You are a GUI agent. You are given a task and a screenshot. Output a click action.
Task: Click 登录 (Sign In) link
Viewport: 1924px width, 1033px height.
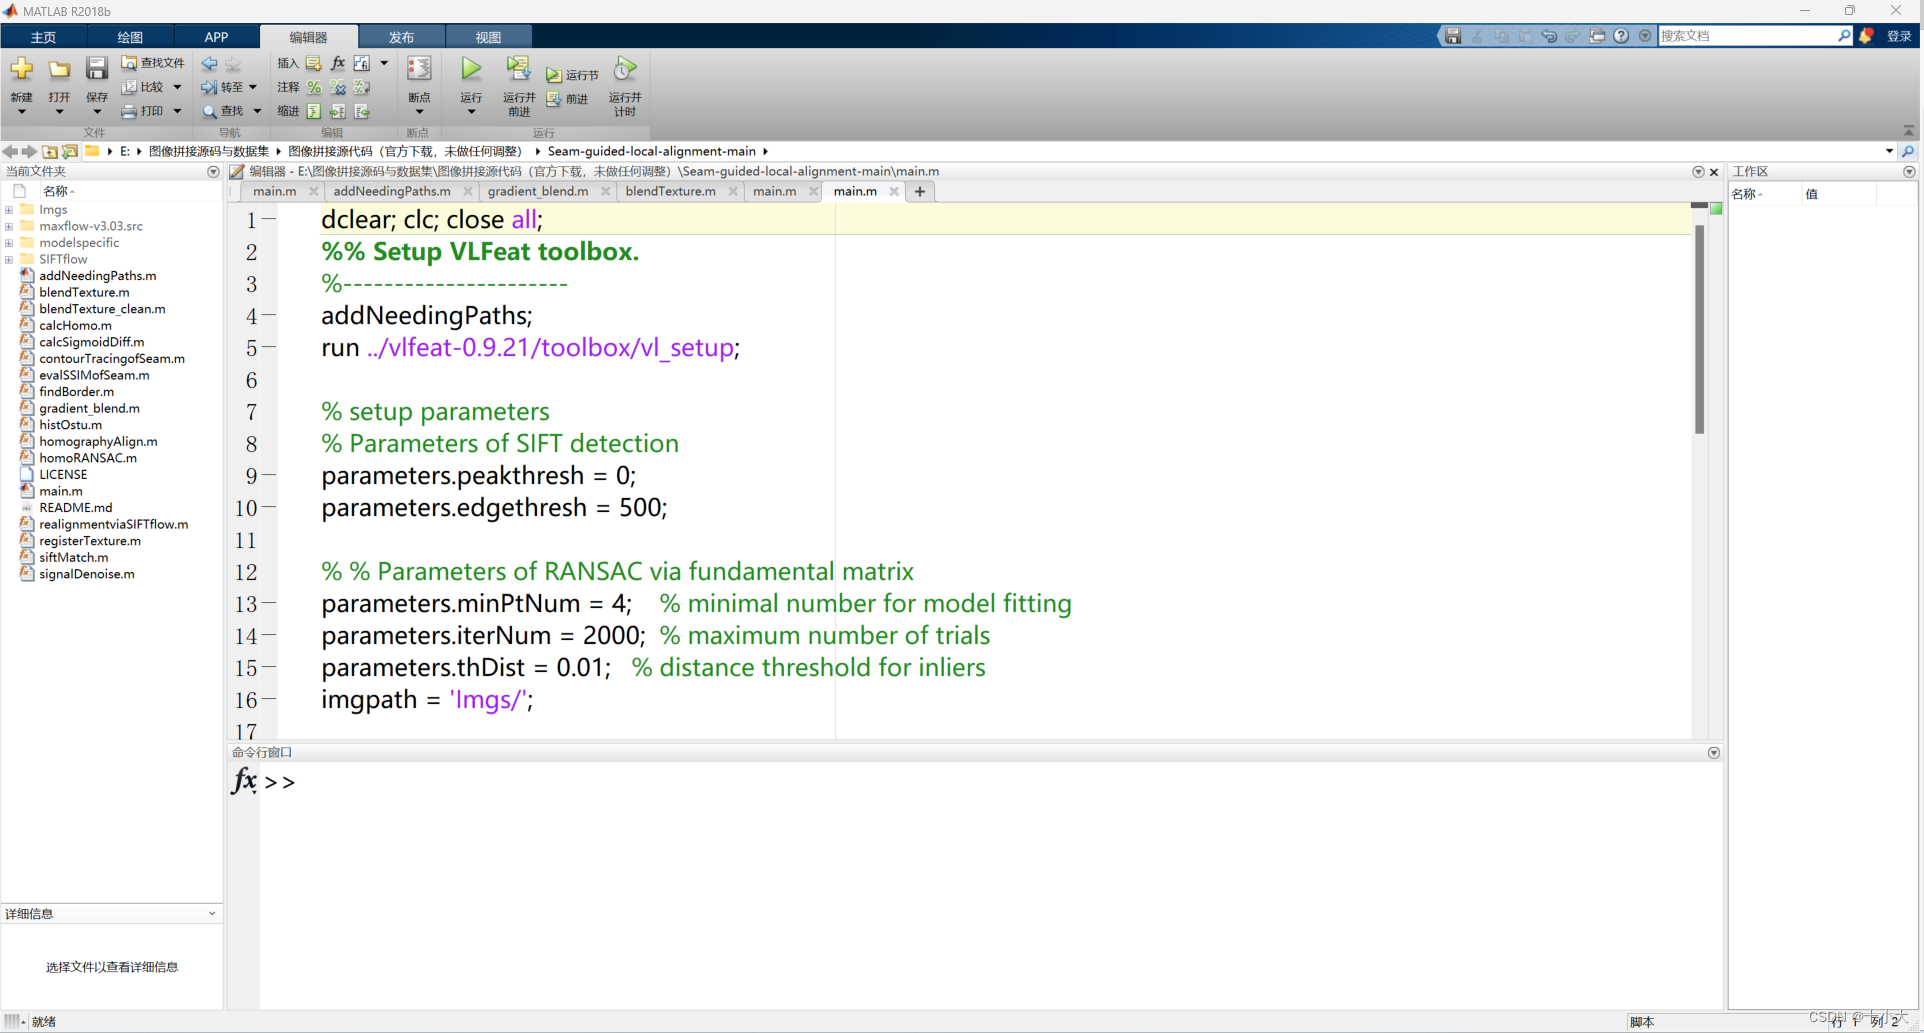(1899, 36)
